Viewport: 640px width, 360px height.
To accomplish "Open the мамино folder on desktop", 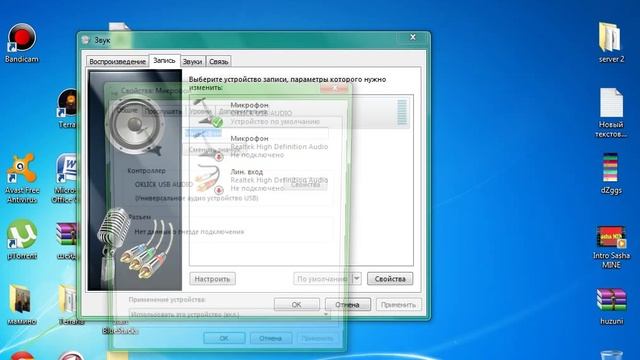I will [x=22, y=304].
